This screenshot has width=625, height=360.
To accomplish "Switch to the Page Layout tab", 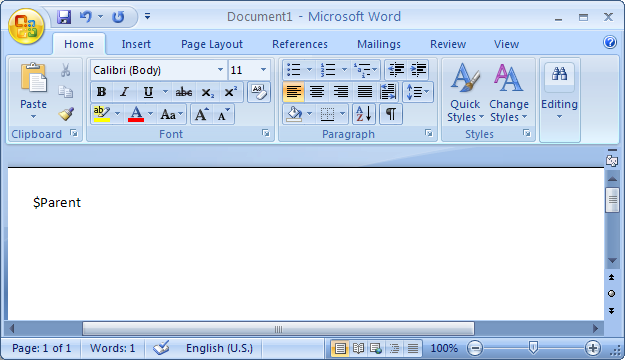I will click(x=212, y=44).
